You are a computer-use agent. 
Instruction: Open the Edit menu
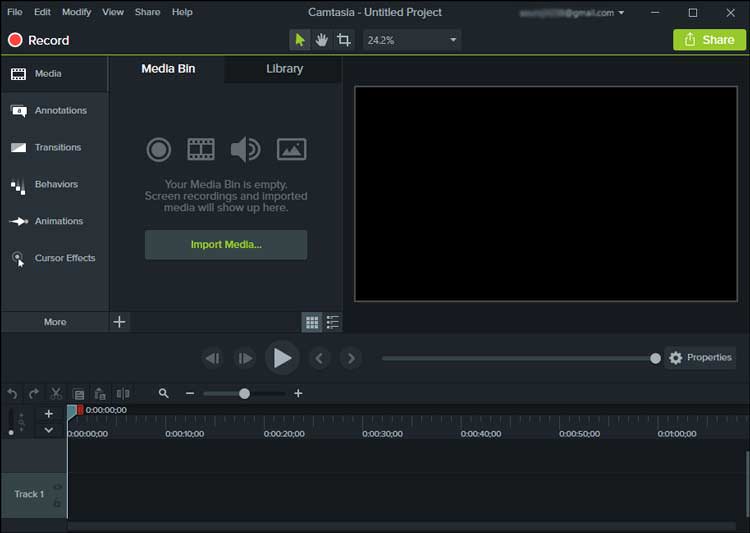pyautogui.click(x=42, y=12)
